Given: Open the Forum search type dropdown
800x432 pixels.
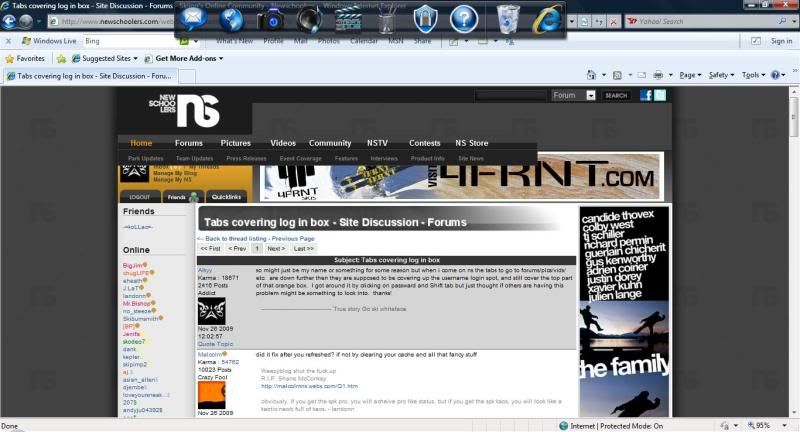Looking at the screenshot, I should click(x=591, y=95).
